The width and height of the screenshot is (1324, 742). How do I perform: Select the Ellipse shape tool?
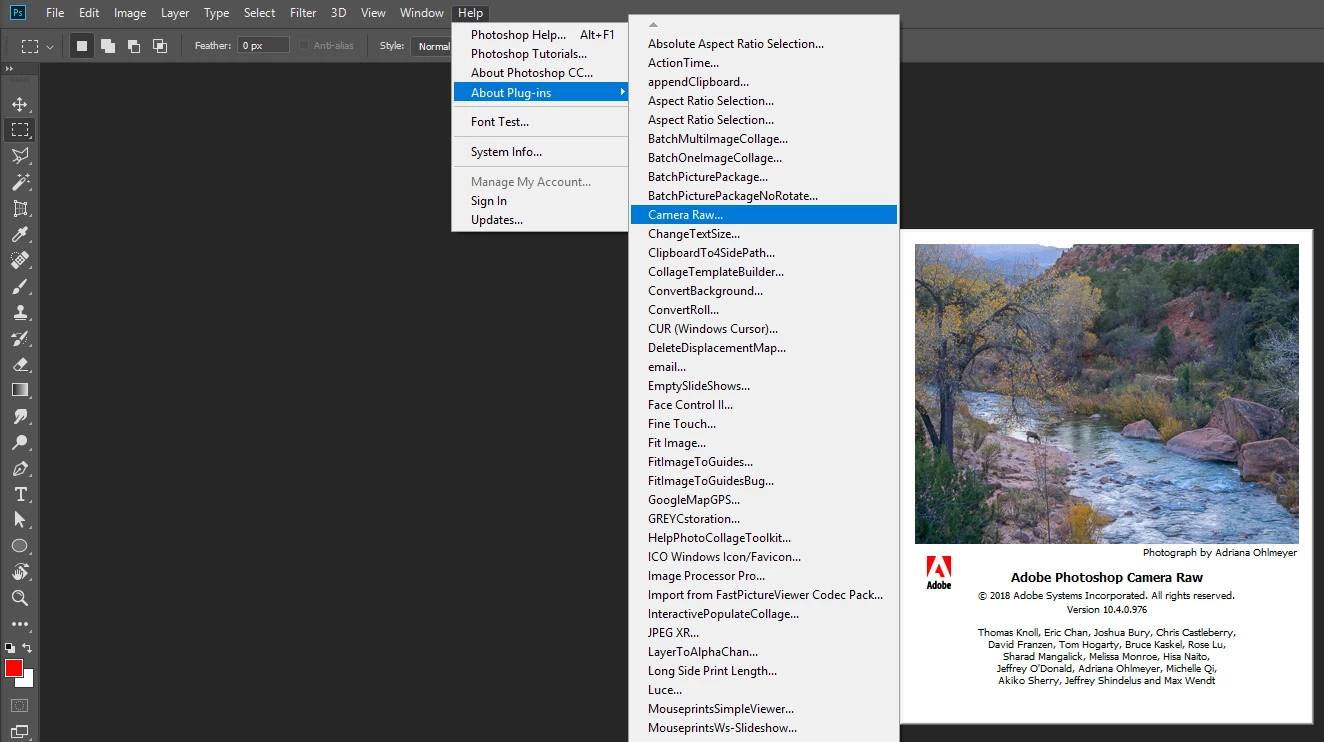pos(20,546)
